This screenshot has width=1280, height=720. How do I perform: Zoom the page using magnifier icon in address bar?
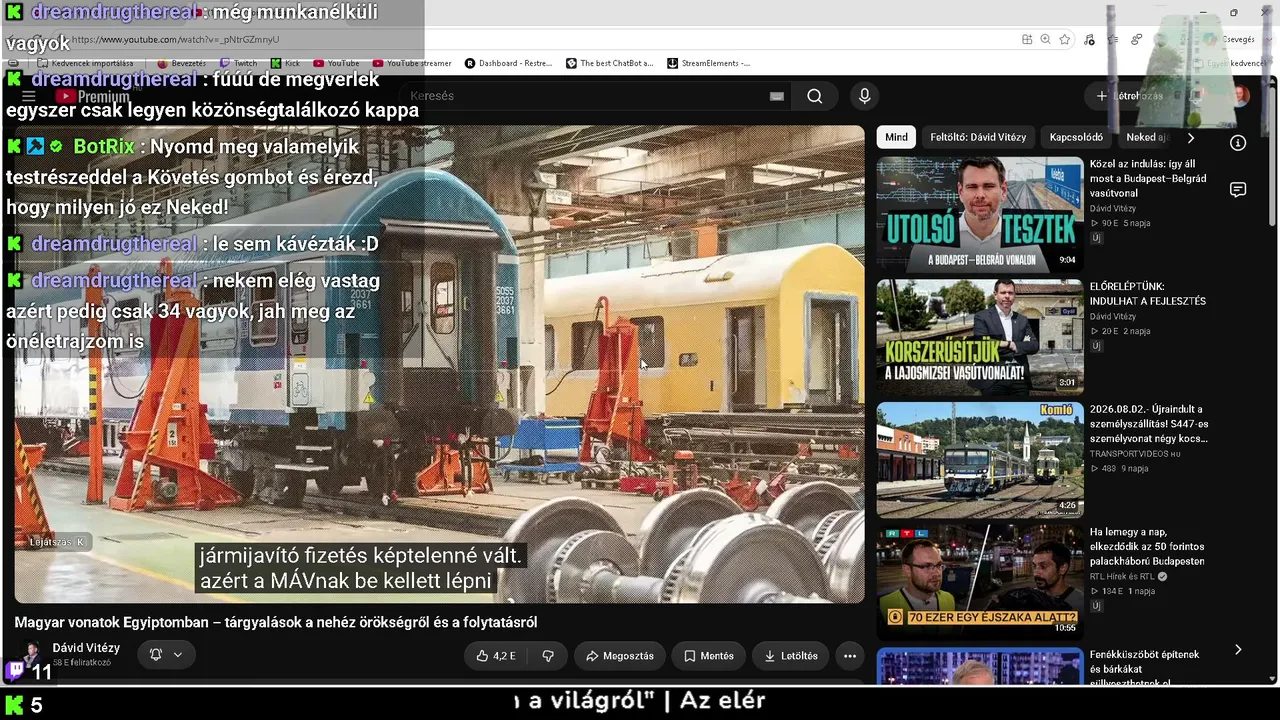click(1046, 39)
